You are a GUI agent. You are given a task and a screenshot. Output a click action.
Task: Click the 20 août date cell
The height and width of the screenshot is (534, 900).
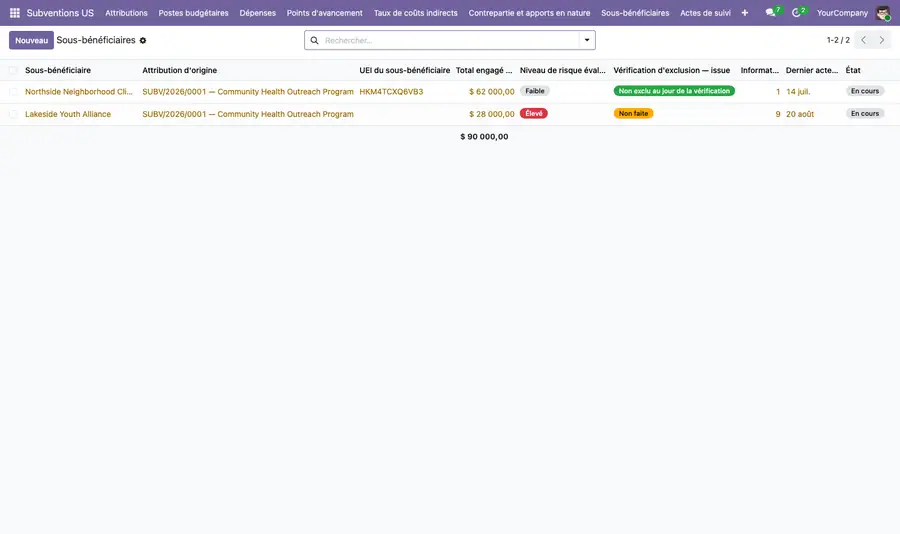(x=800, y=114)
